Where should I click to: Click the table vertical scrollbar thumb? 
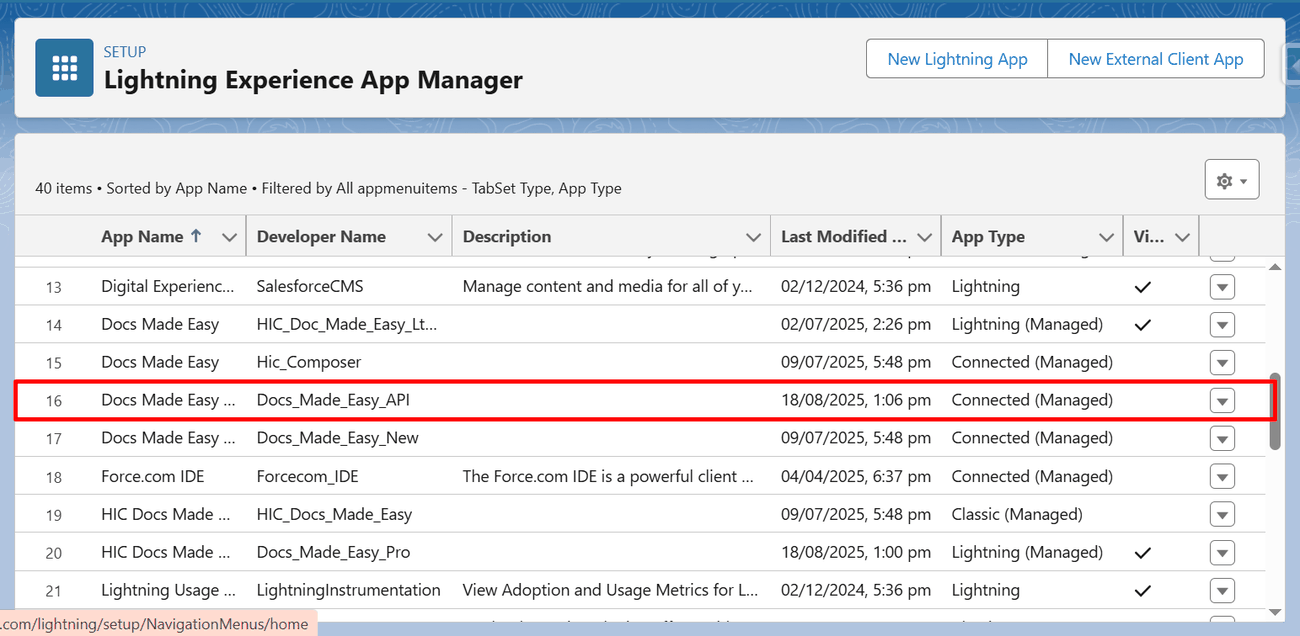1275,411
